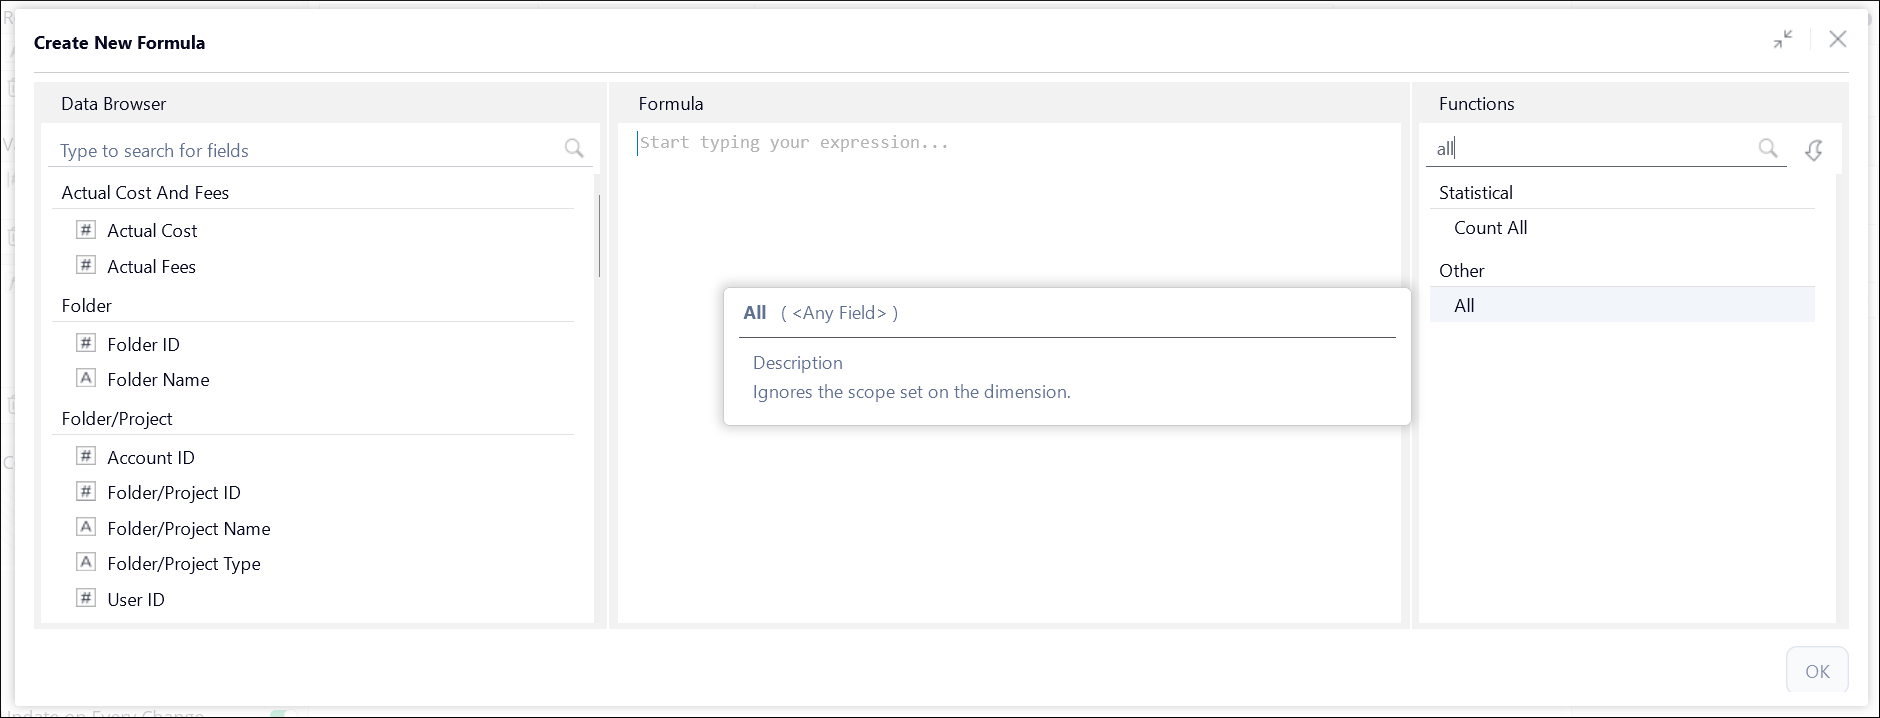
Task: Click the number icon beside Folder ID
Action: coord(86,343)
